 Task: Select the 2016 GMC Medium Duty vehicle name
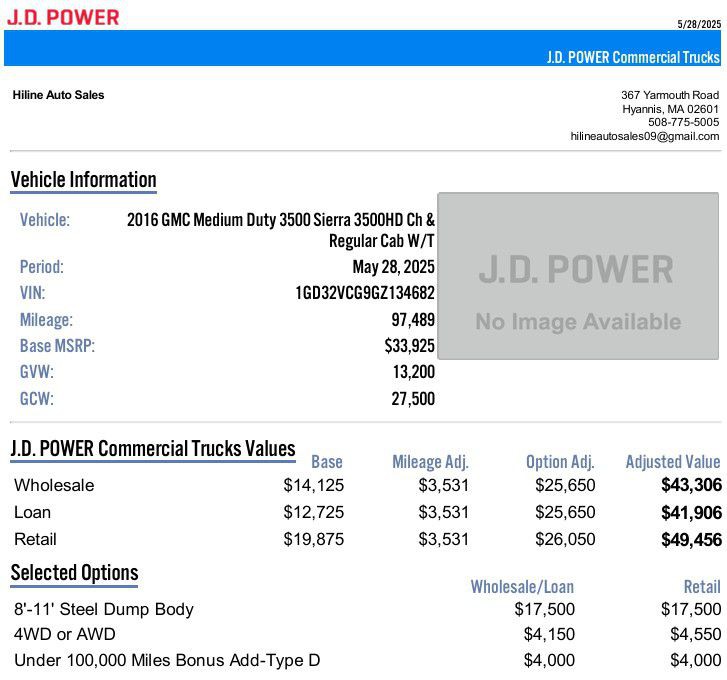pos(281,220)
